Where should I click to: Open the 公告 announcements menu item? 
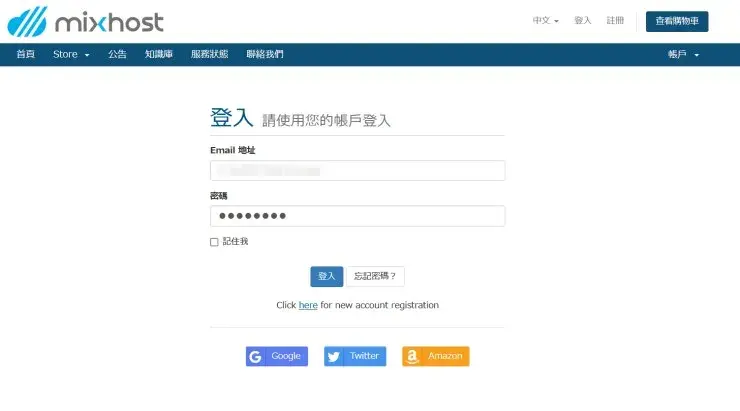(117, 54)
